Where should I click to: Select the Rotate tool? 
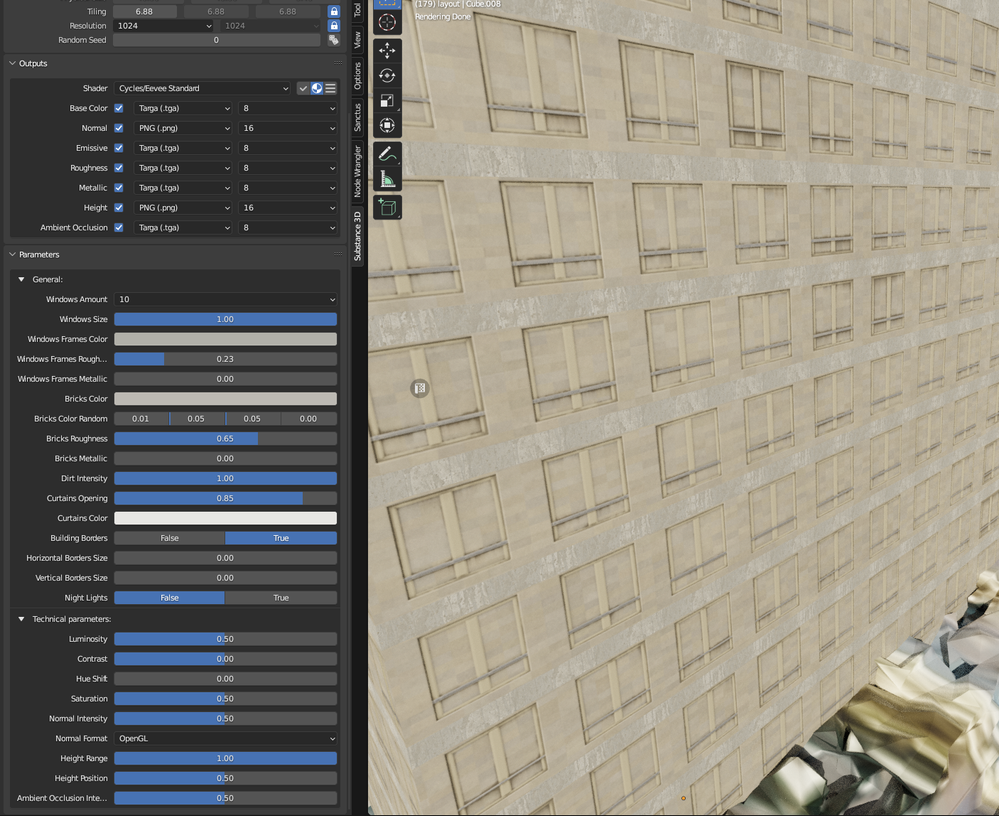click(387, 75)
